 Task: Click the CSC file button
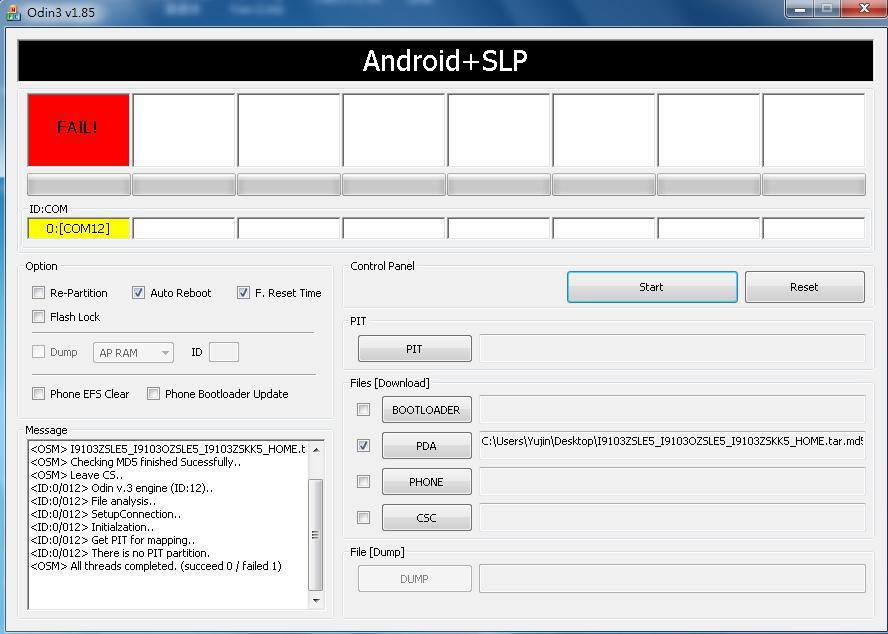pyautogui.click(x=426, y=517)
